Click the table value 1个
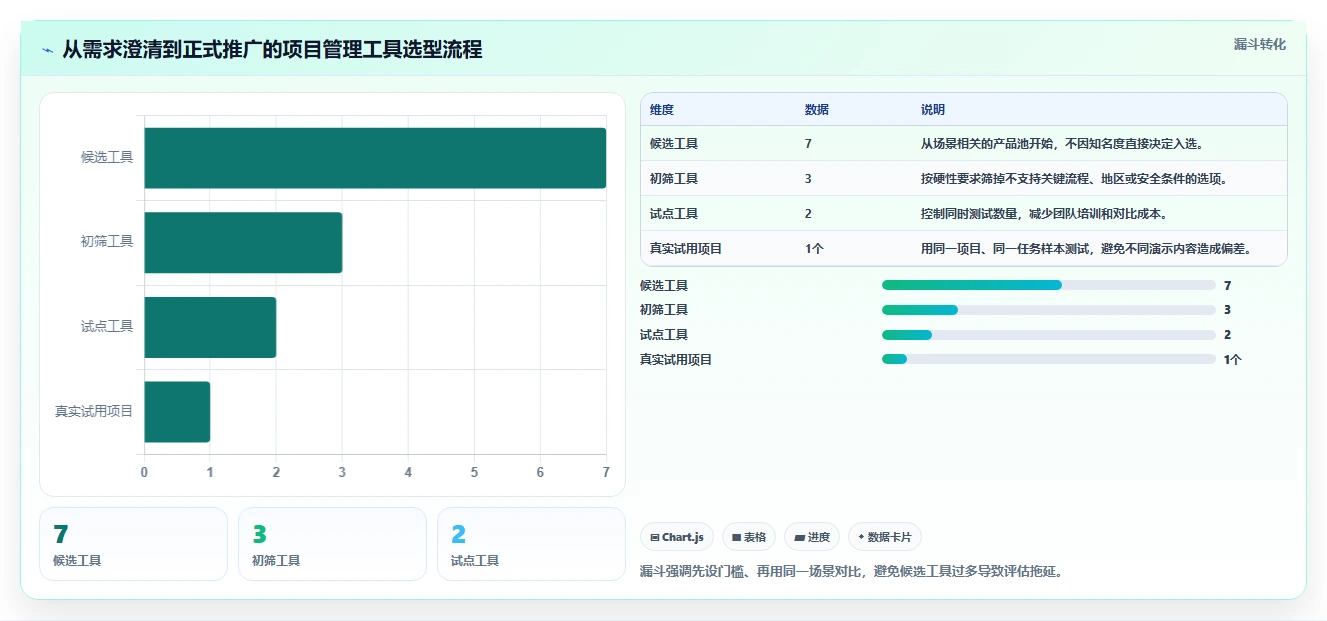This screenshot has width=1327, height=621. tap(814, 249)
